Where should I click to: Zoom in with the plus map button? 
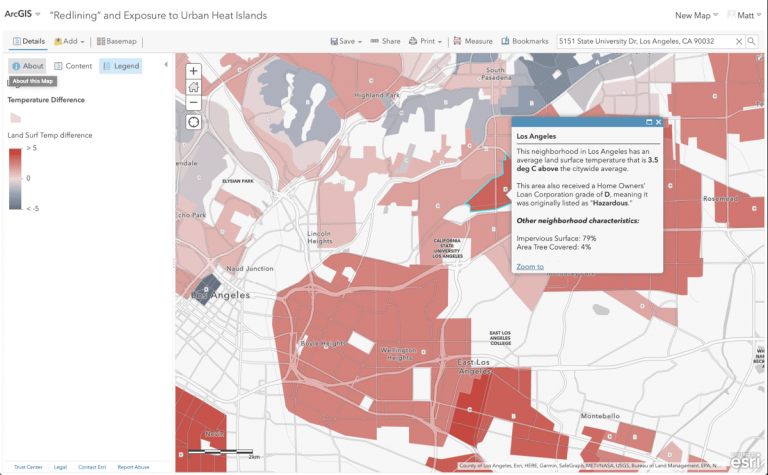point(193,71)
